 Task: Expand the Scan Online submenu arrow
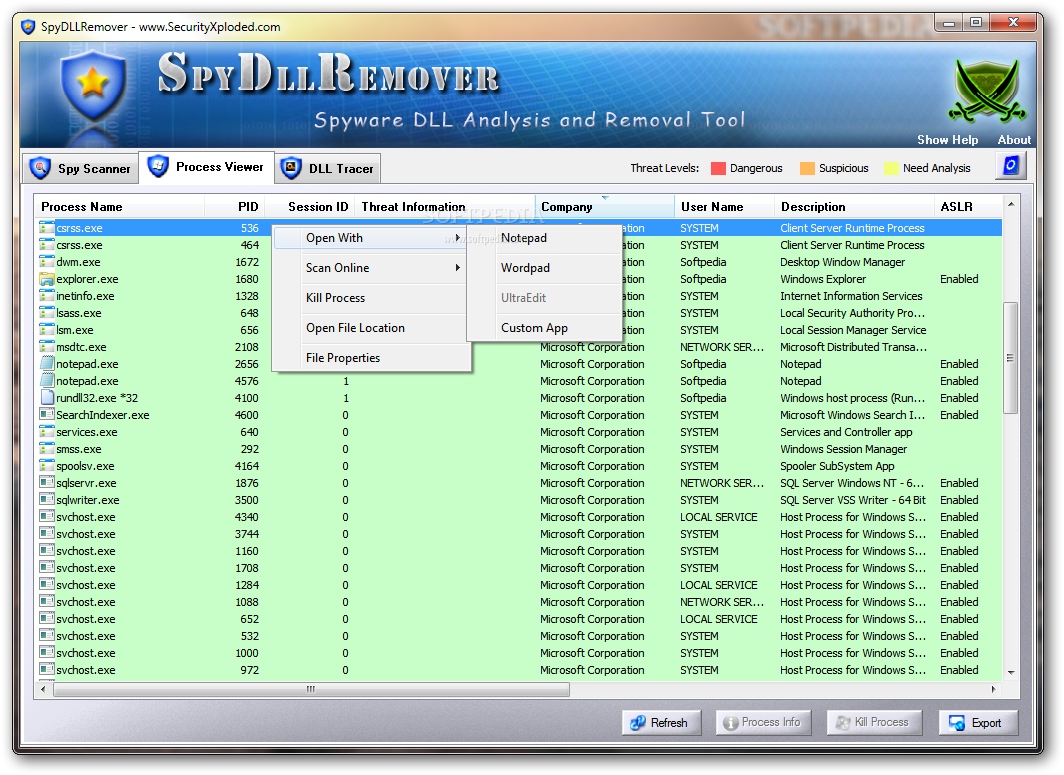point(458,267)
